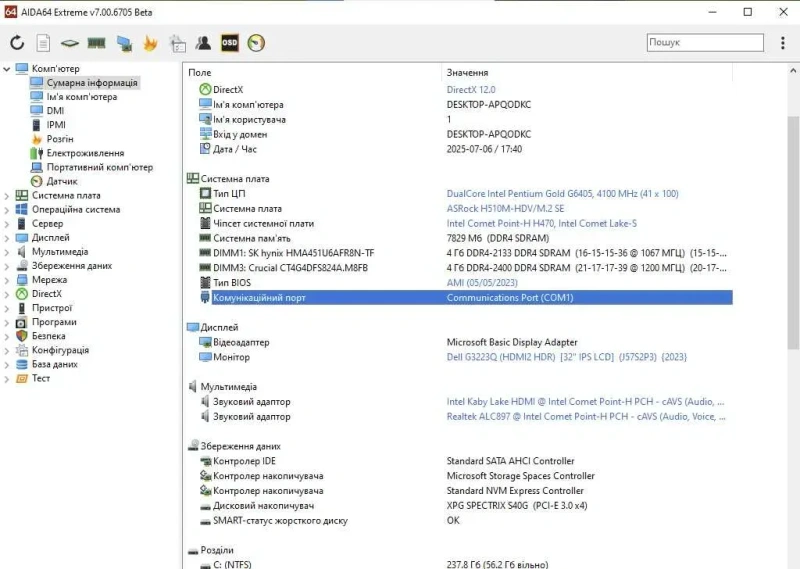The width and height of the screenshot is (800, 569).
Task: Select the DIMM3: Crucial row
Action: [462, 267]
